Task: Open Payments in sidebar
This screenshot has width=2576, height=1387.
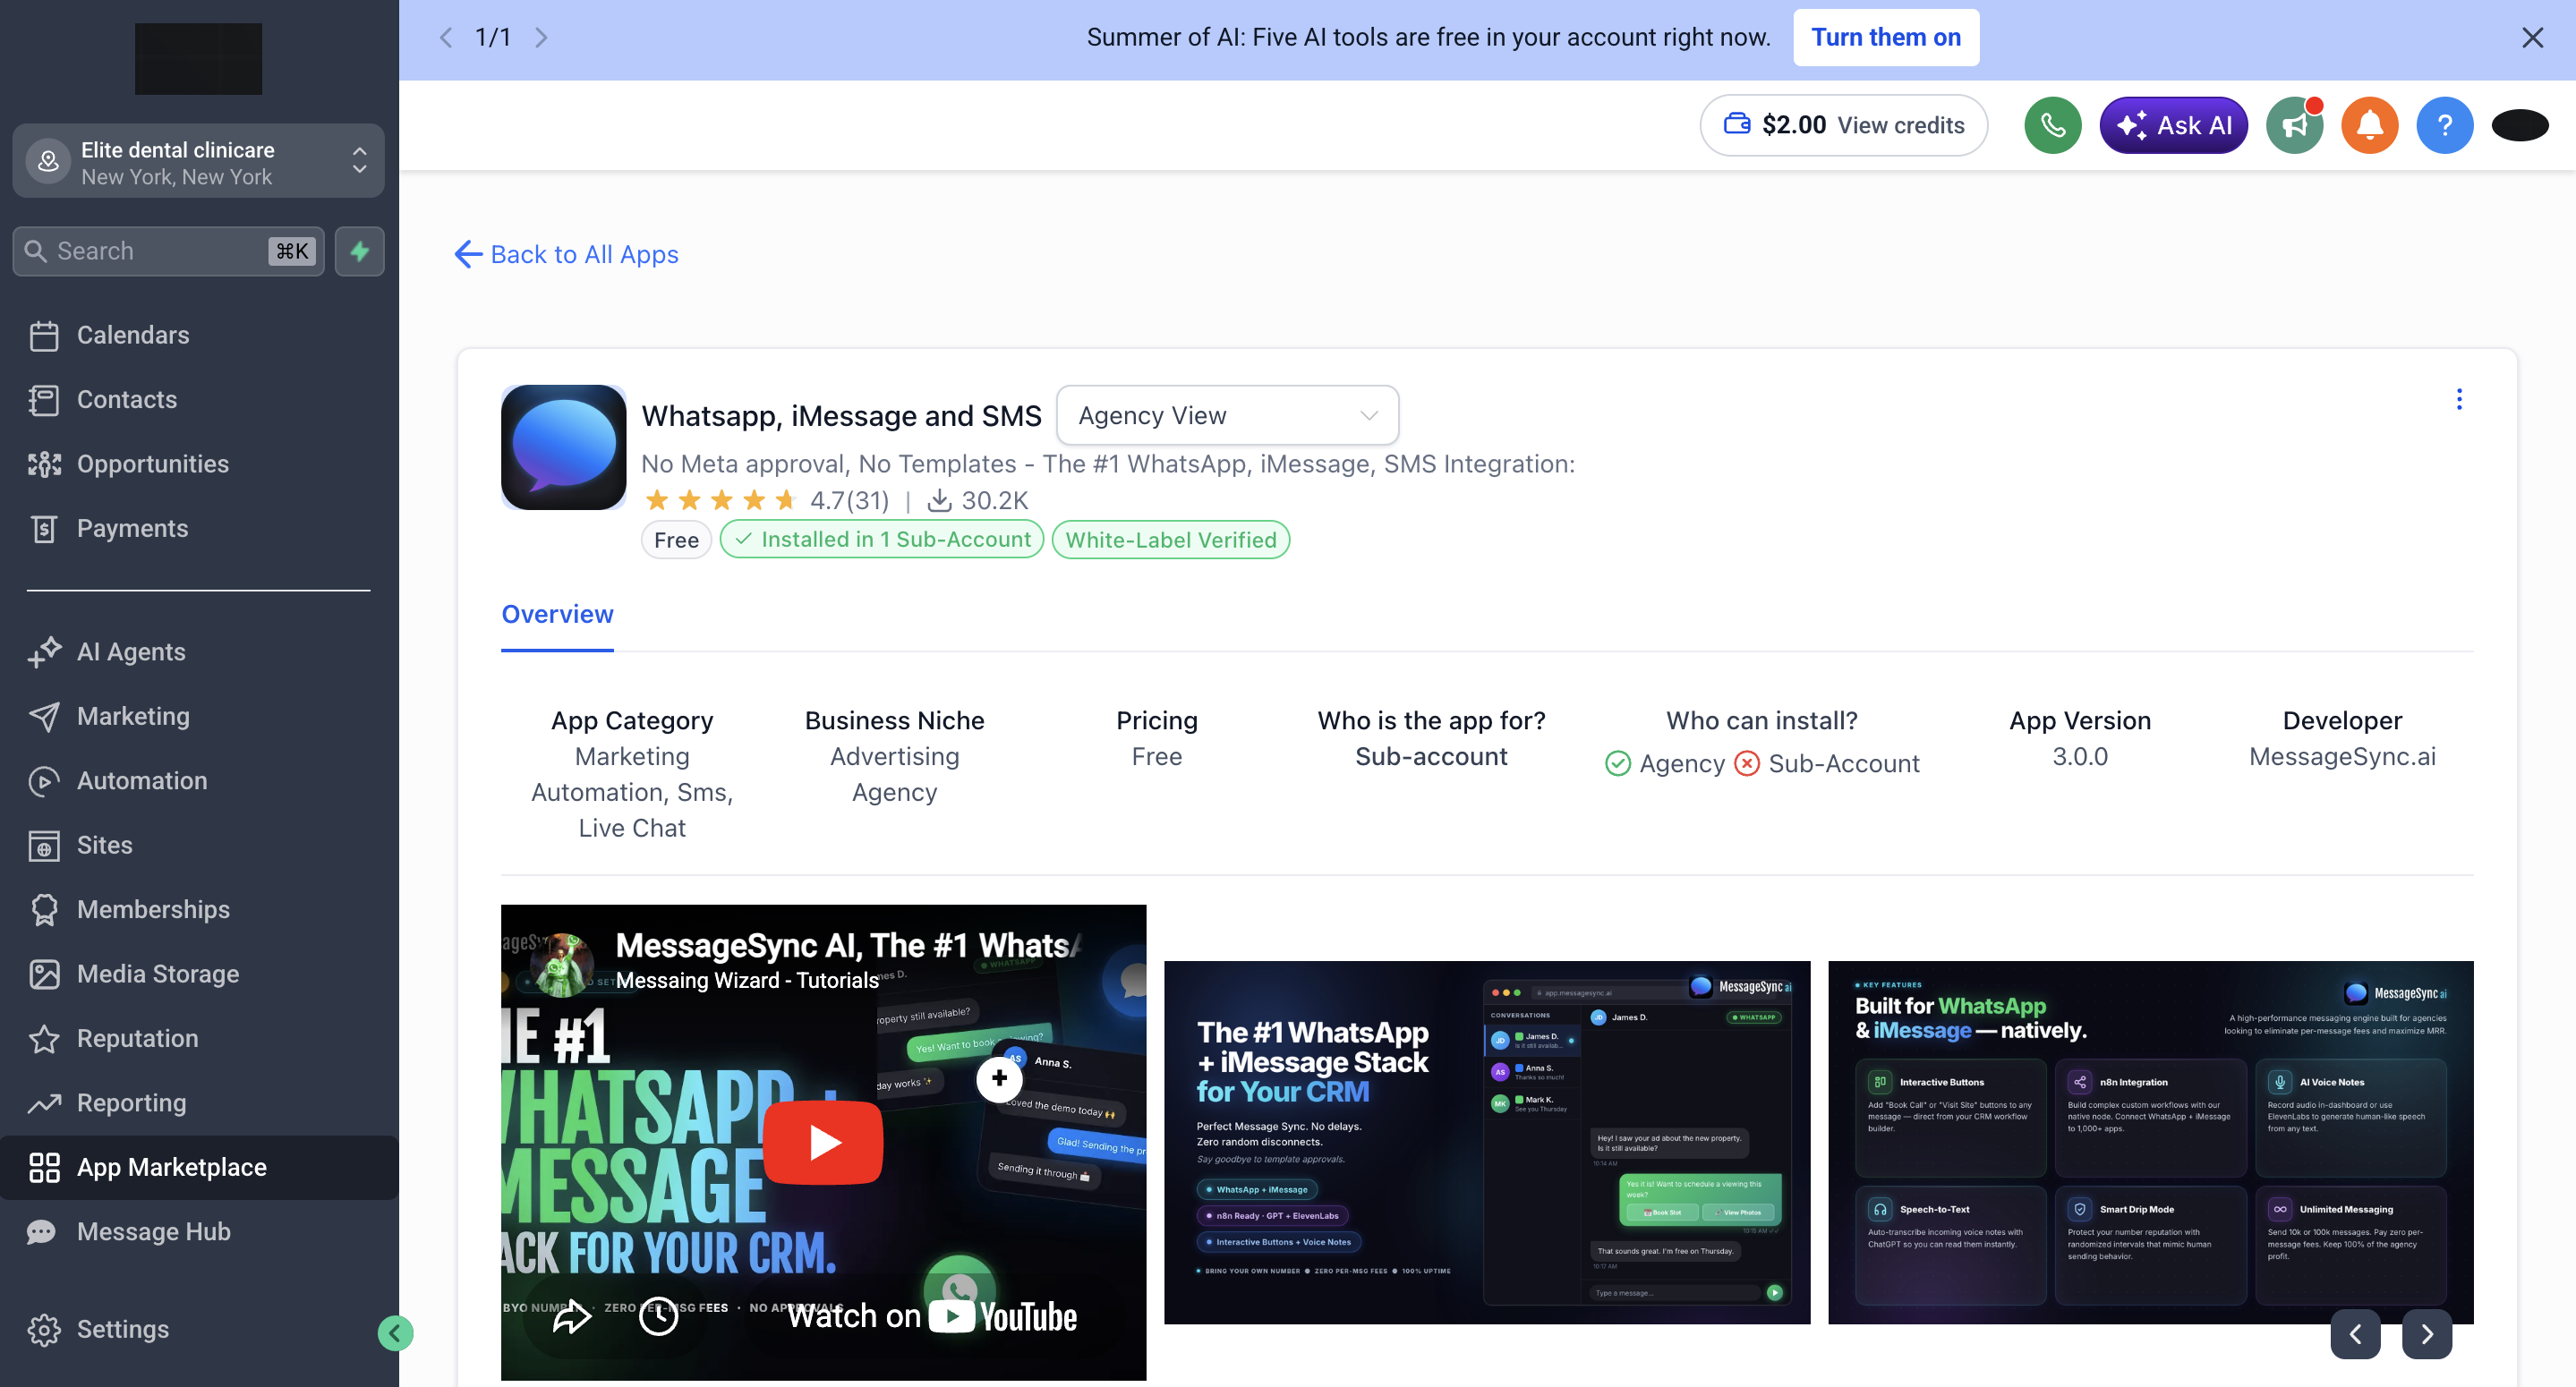Action: [x=199, y=528]
